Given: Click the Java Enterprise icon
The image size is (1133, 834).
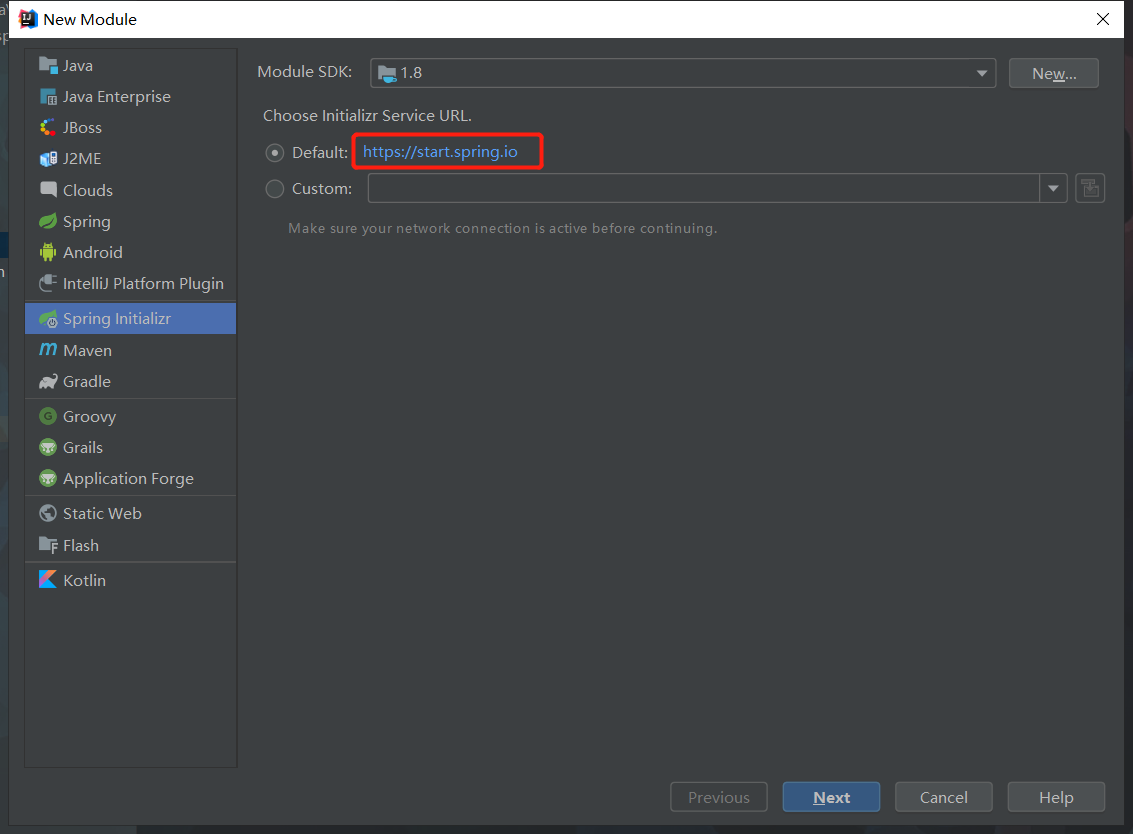Looking at the screenshot, I should coord(48,96).
